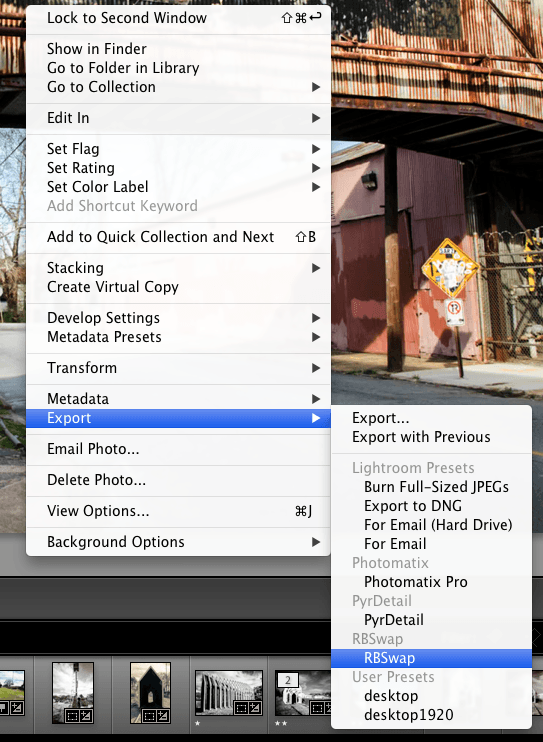Choose the Export to DNG preset

point(431,506)
